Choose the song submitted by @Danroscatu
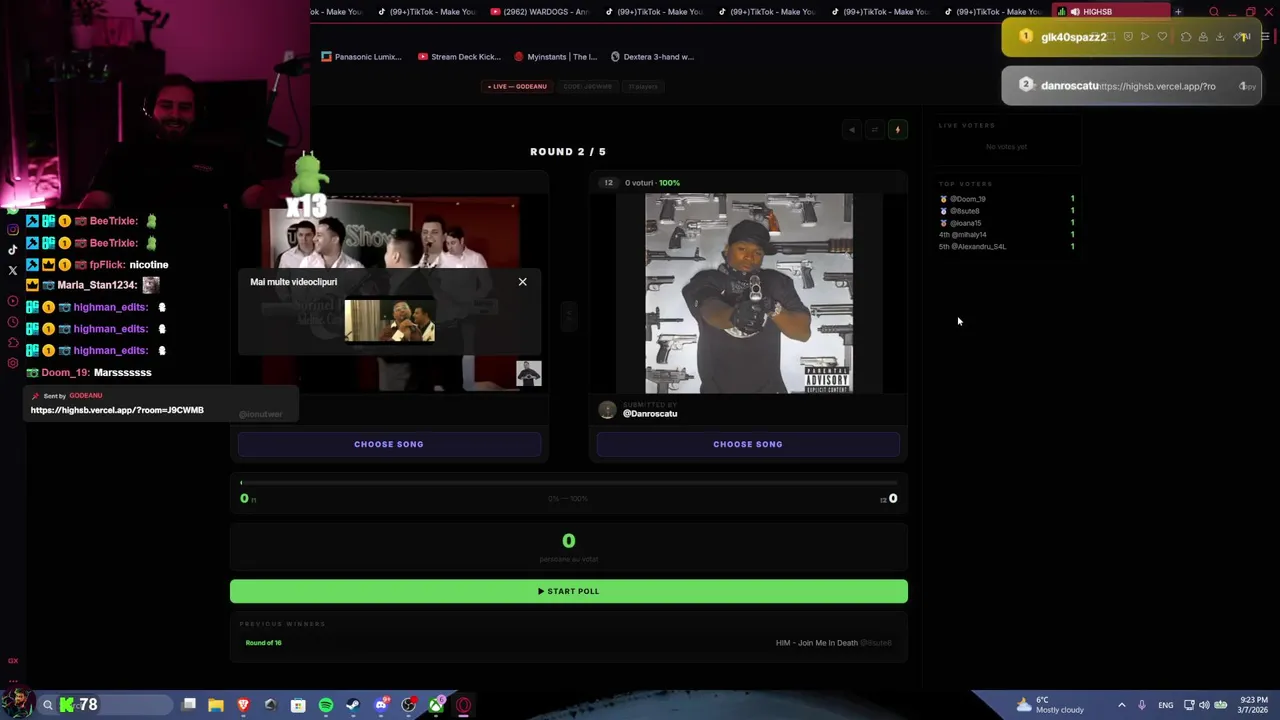 click(748, 444)
